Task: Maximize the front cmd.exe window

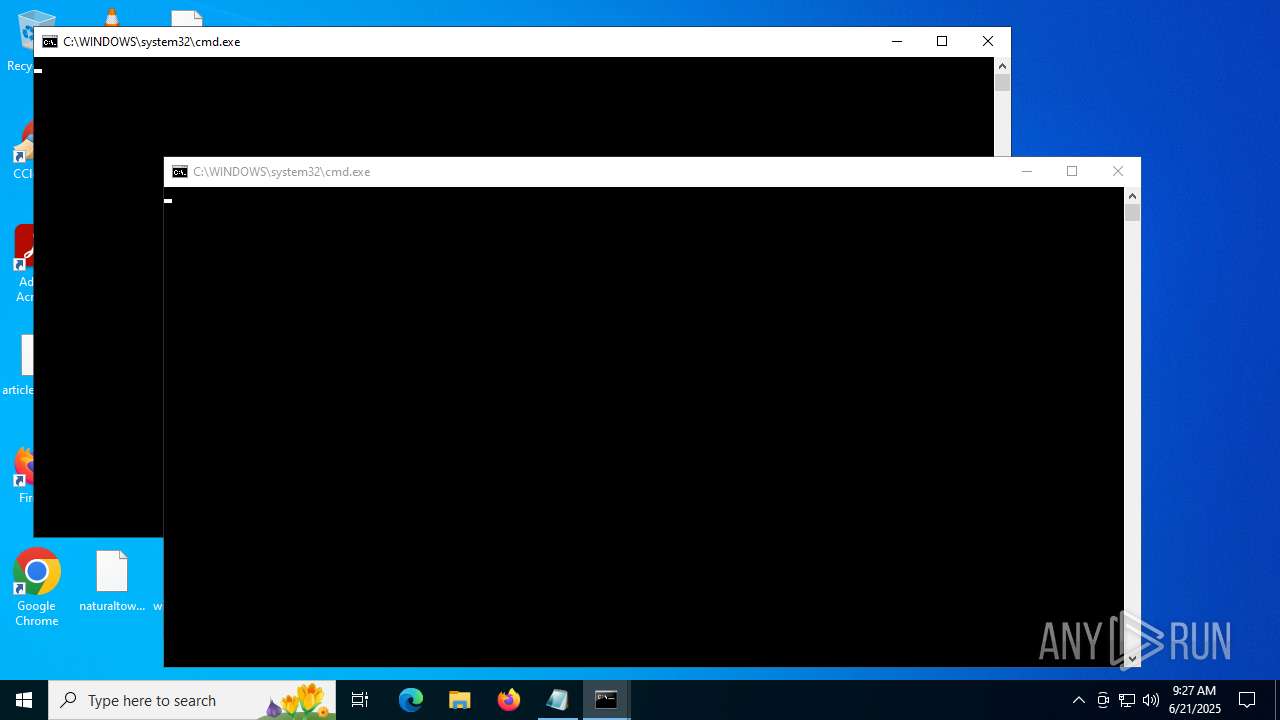Action: click(x=1072, y=172)
